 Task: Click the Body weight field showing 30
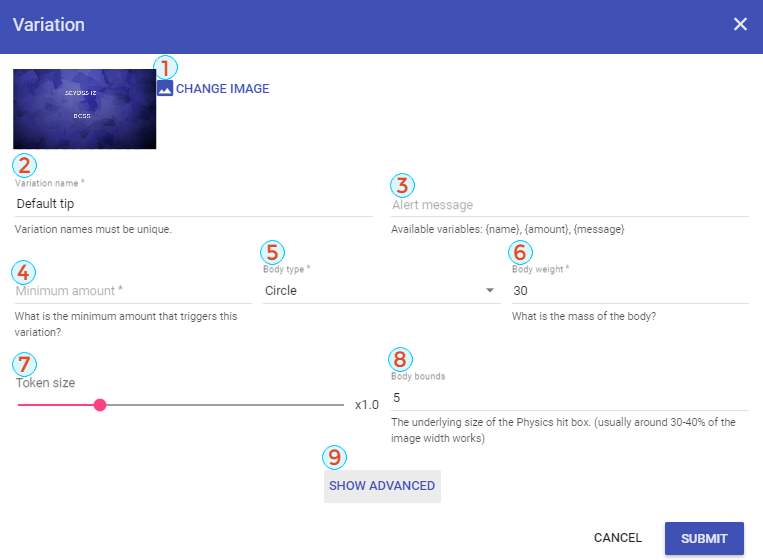630,291
